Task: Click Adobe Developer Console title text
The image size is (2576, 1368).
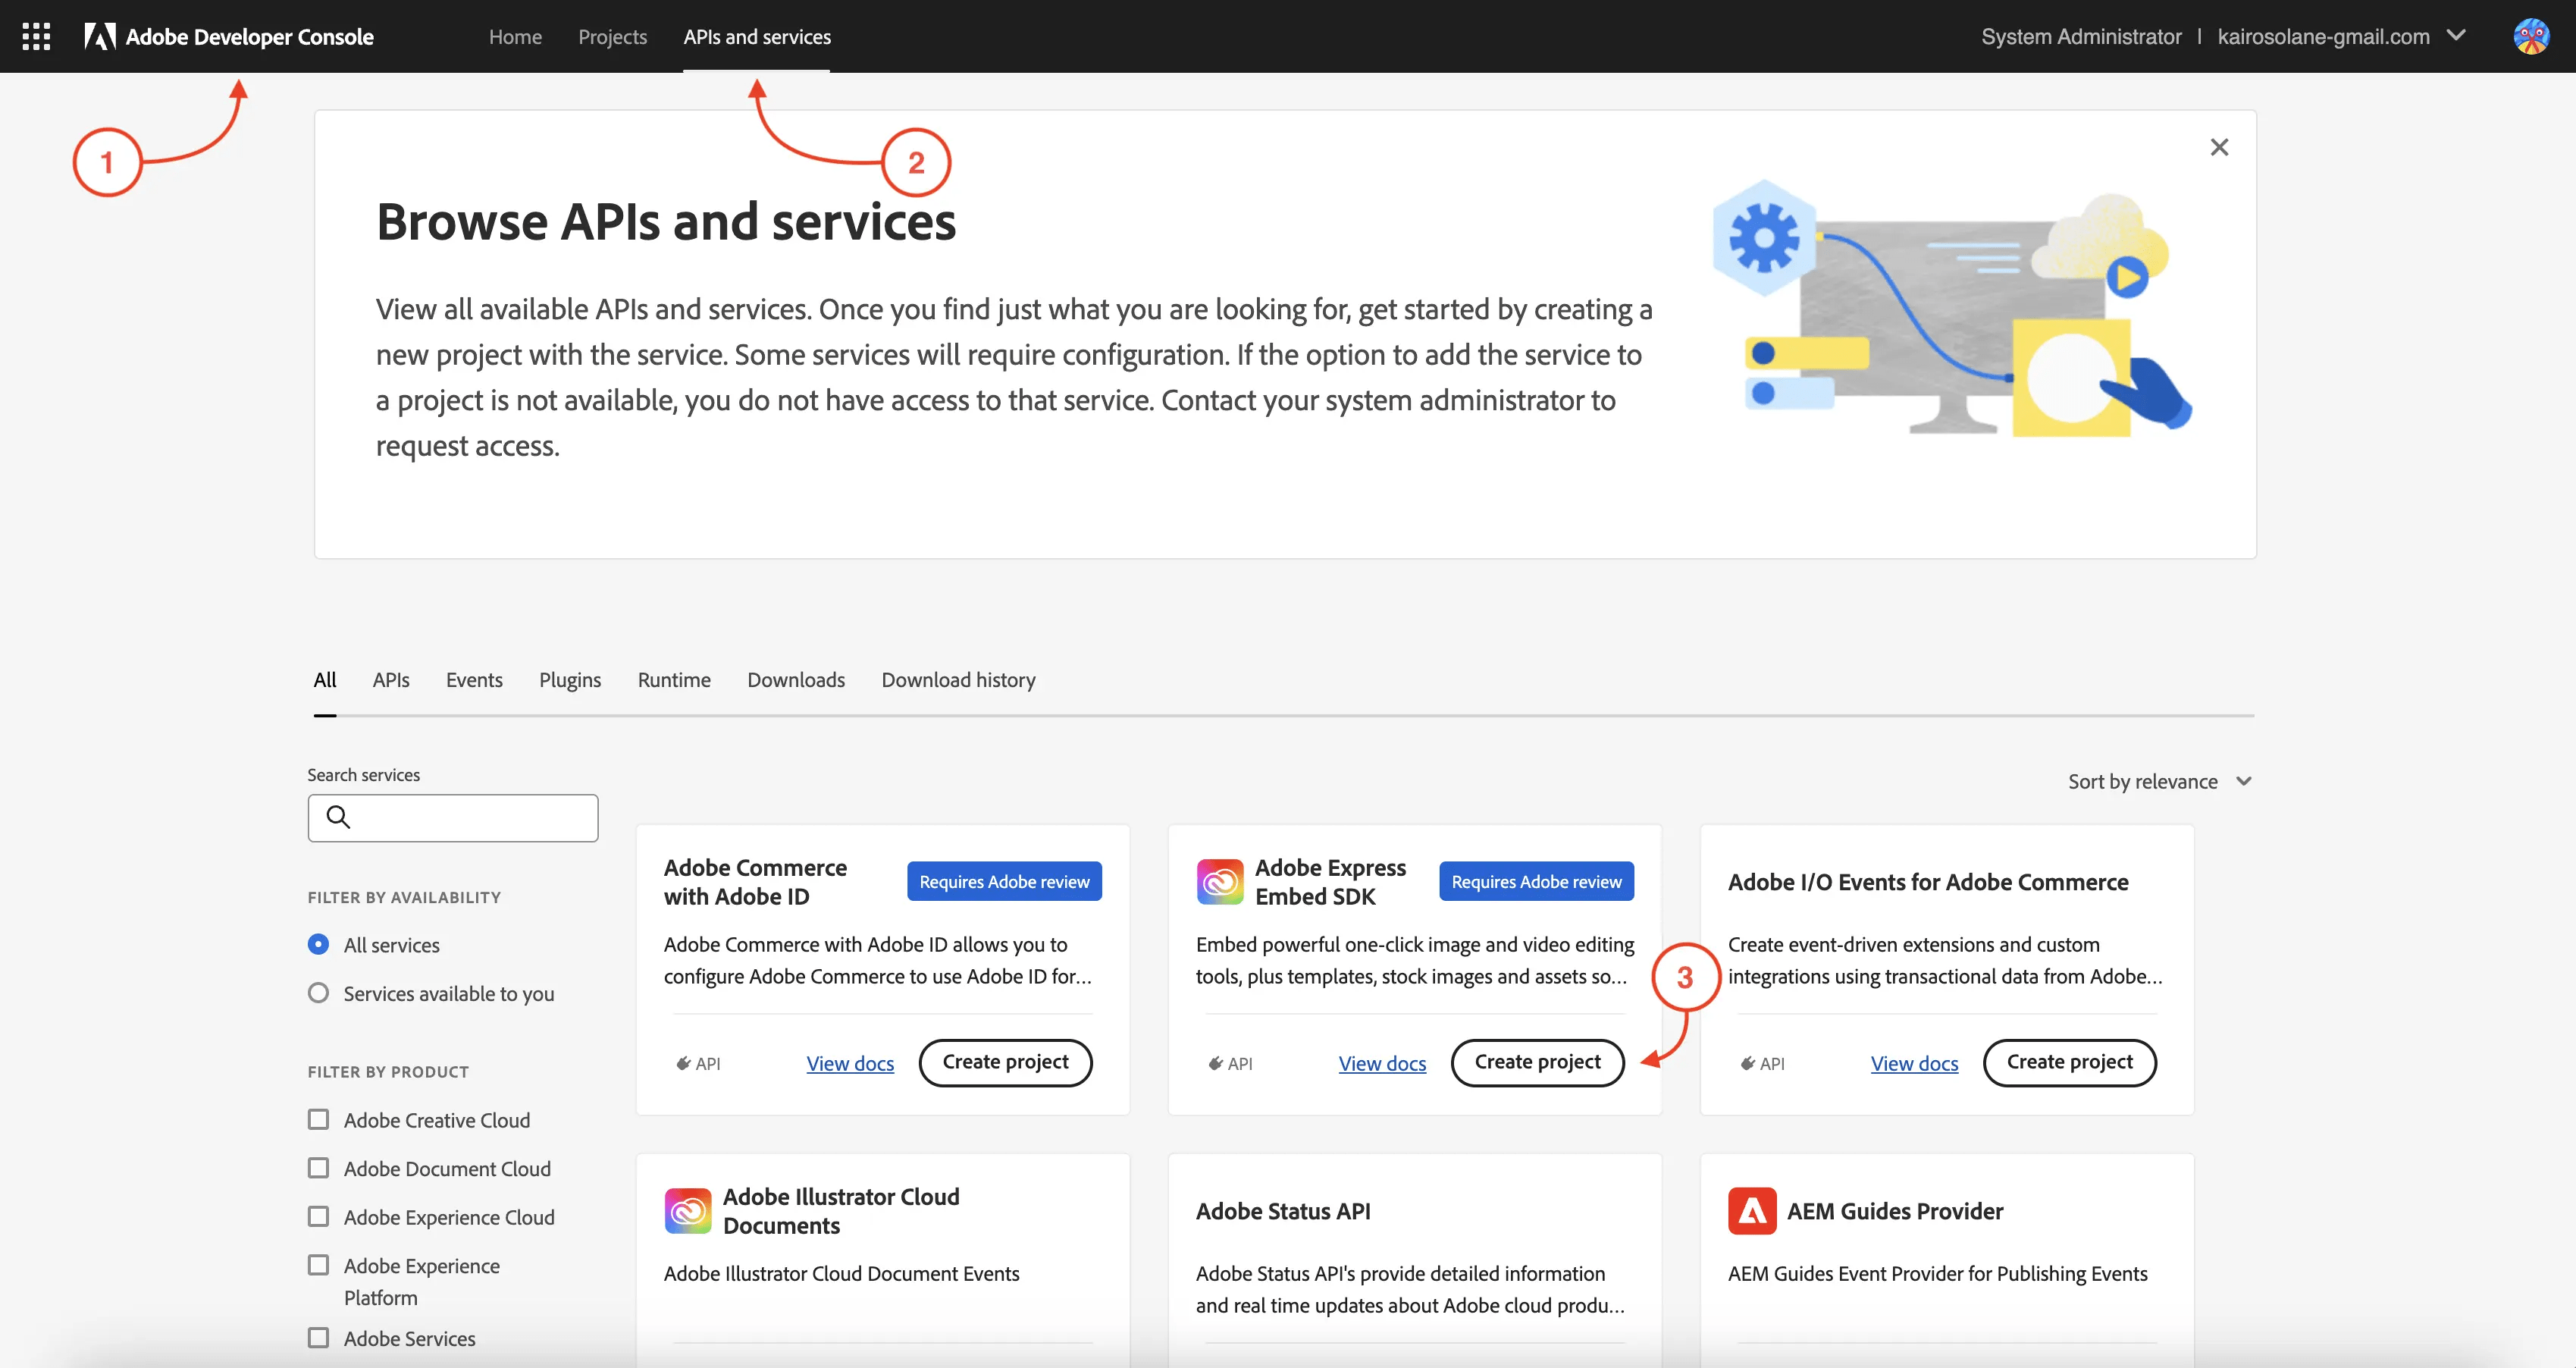Action: [x=249, y=37]
